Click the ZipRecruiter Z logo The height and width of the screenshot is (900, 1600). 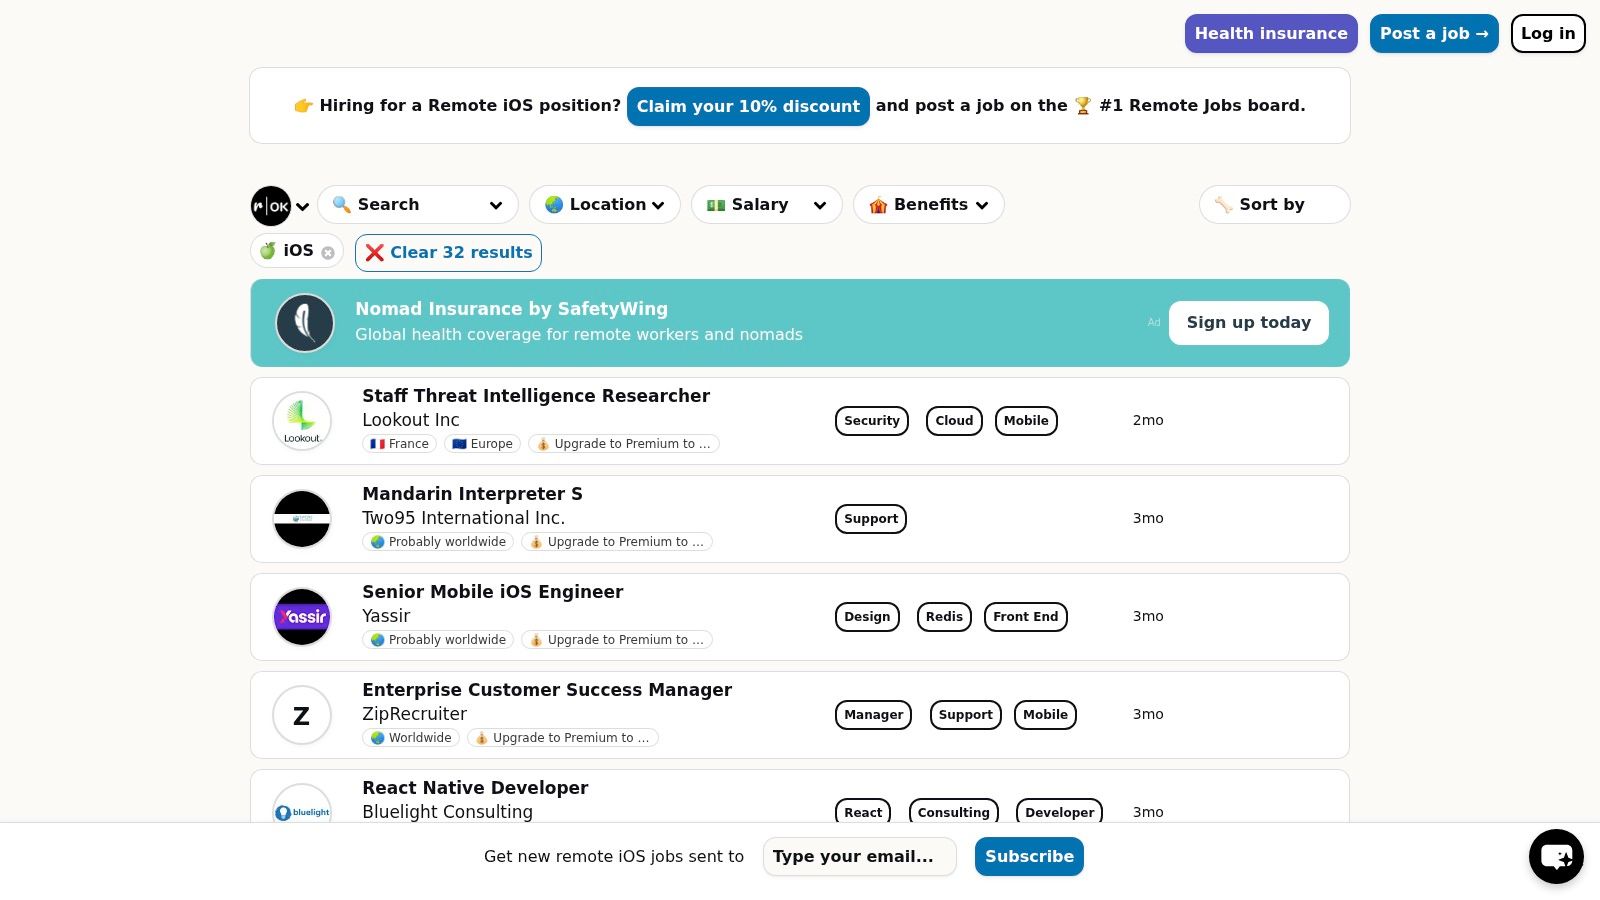302,715
